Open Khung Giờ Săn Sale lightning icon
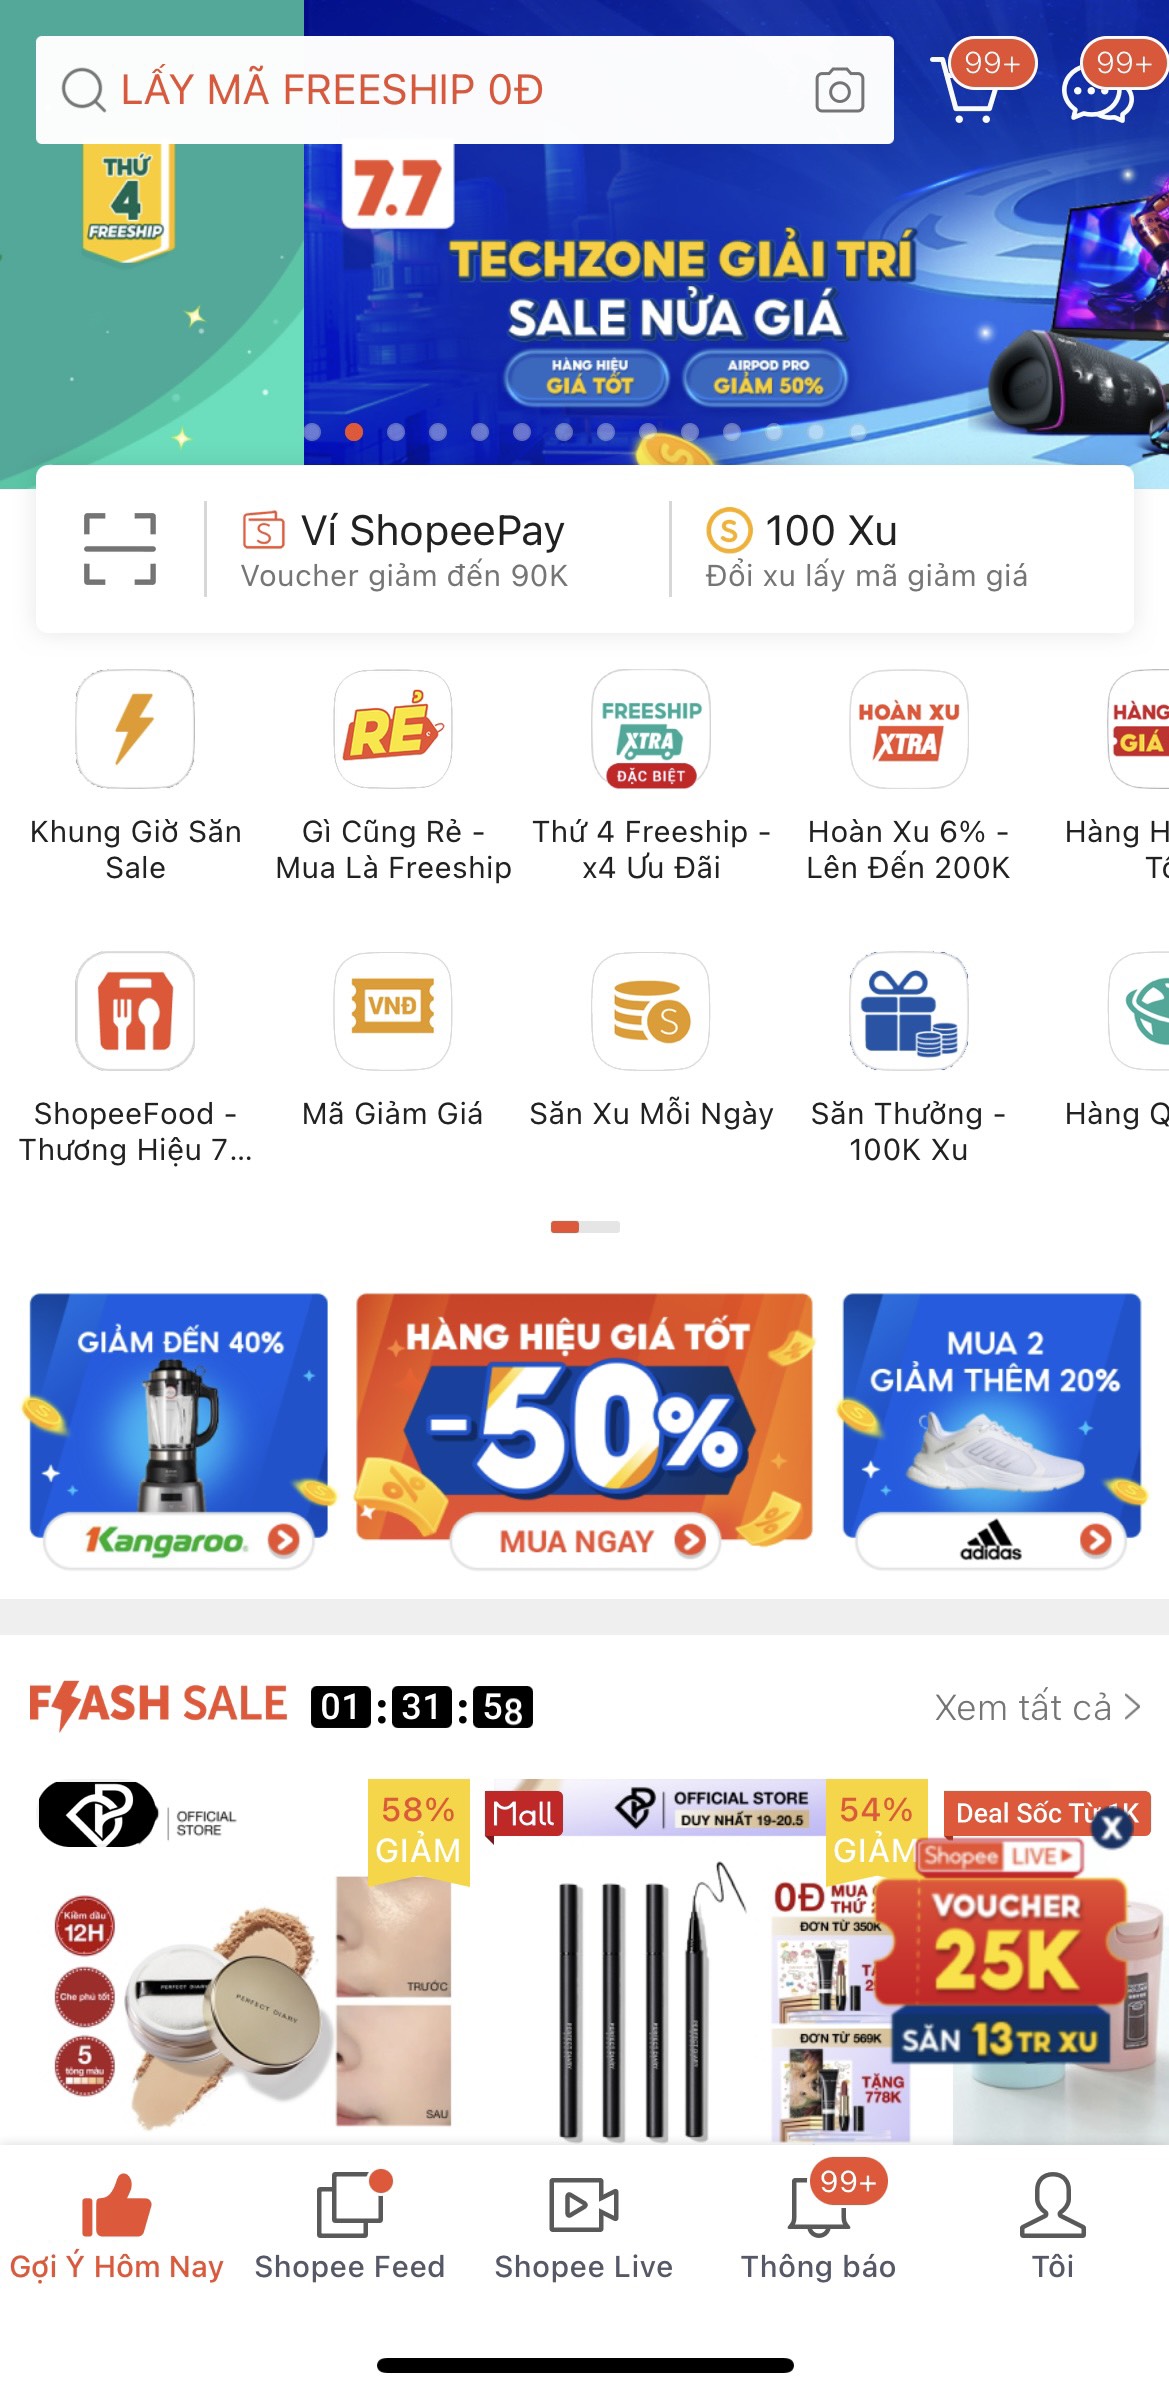 pyautogui.click(x=135, y=729)
